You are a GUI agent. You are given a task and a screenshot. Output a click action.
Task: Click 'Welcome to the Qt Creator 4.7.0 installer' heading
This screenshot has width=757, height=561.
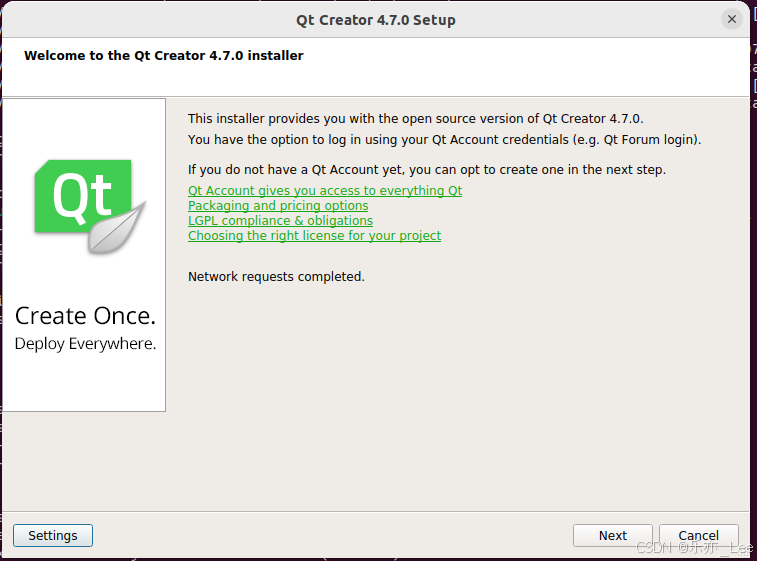(164, 56)
